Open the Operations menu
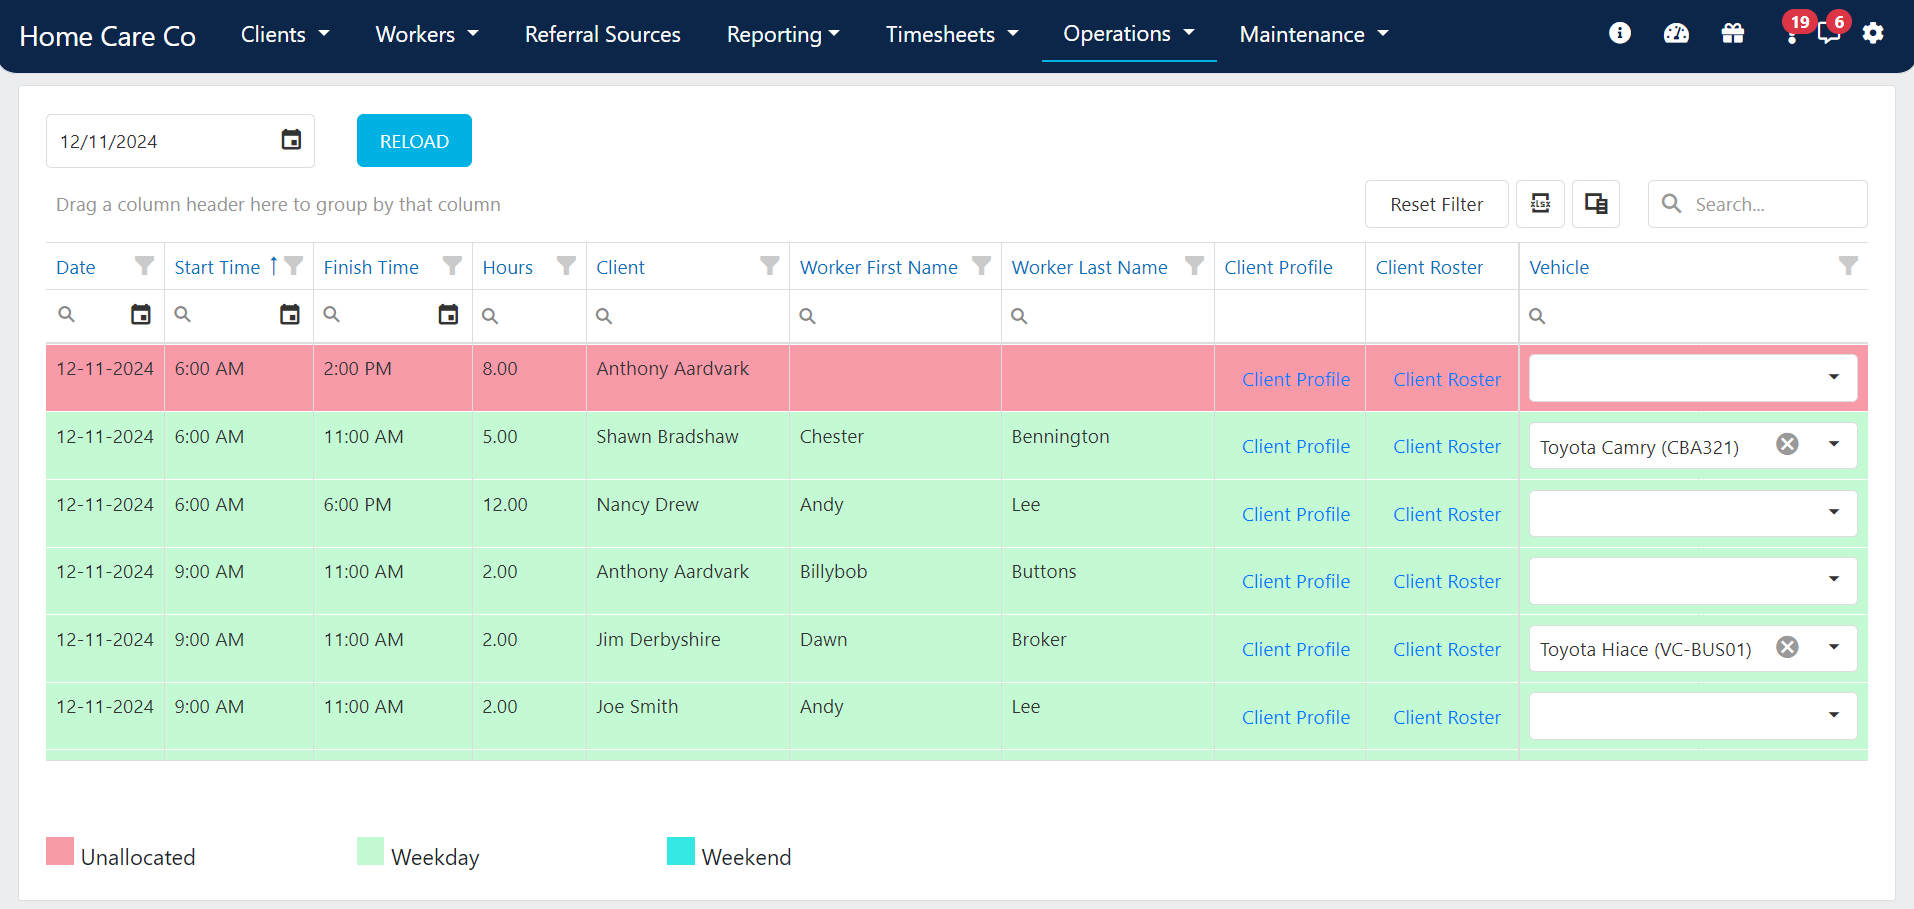This screenshot has height=909, width=1914. (1129, 34)
